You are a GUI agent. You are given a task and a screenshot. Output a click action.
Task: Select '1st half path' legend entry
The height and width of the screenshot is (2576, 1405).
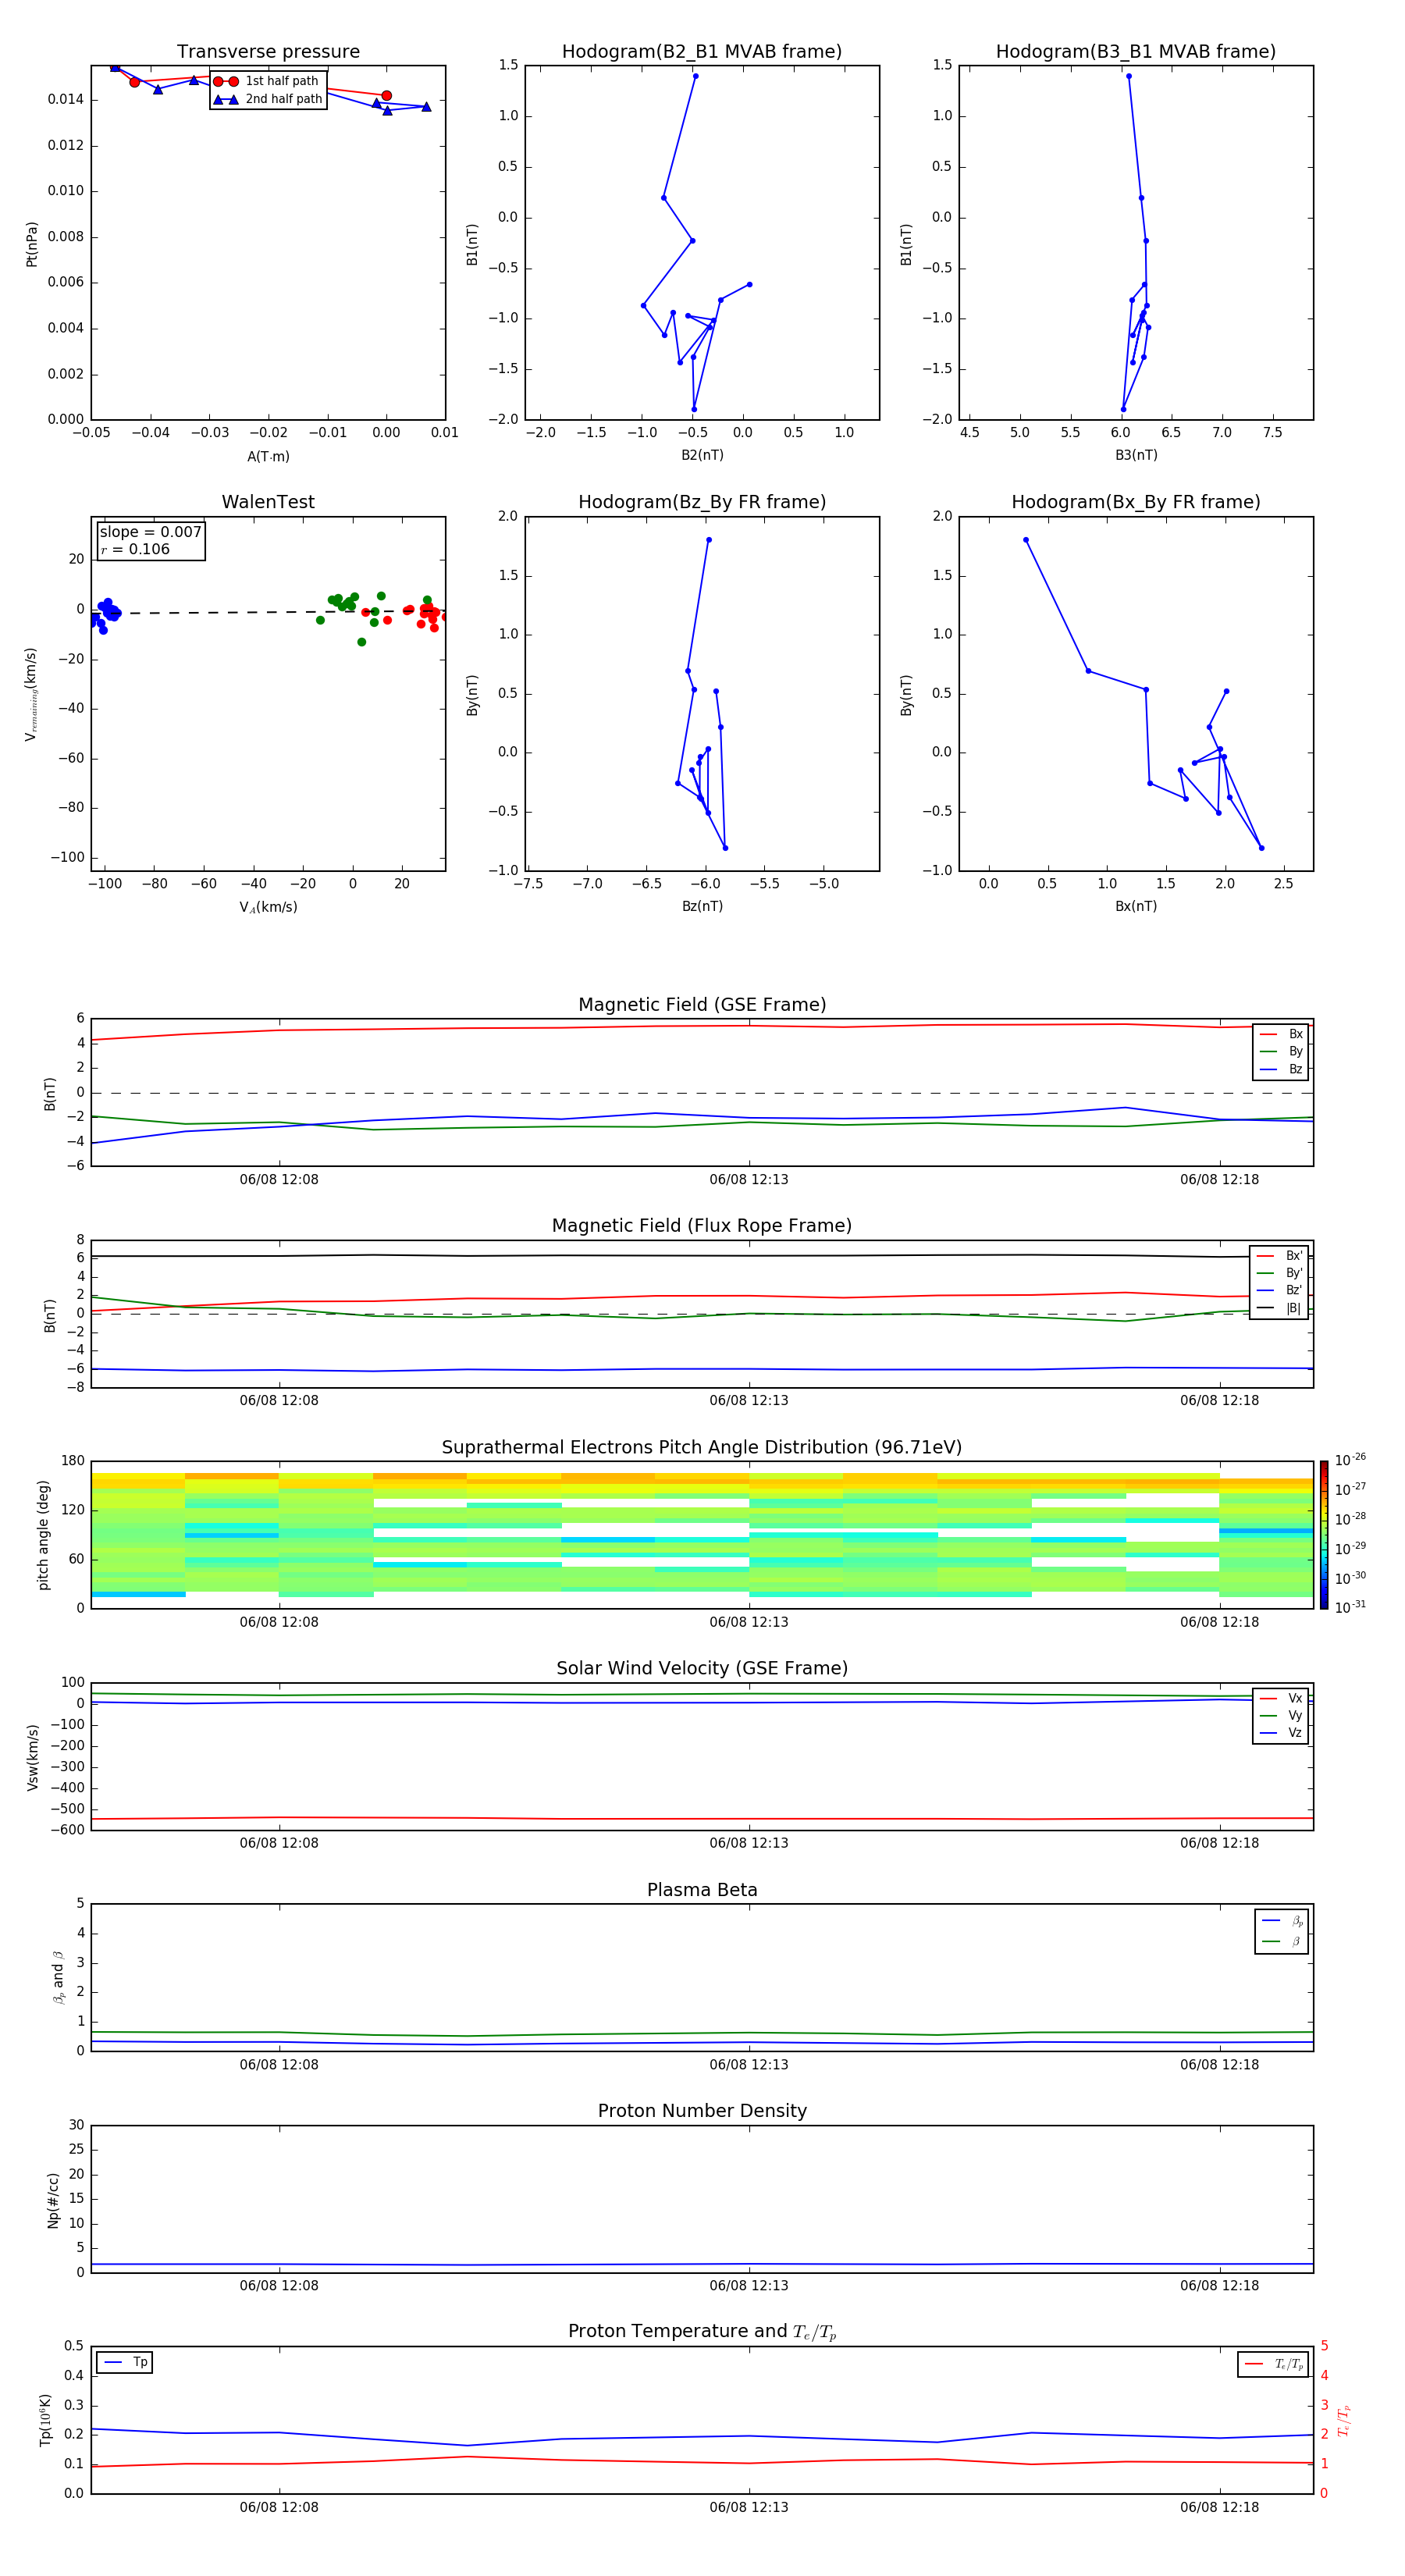pyautogui.click(x=267, y=81)
